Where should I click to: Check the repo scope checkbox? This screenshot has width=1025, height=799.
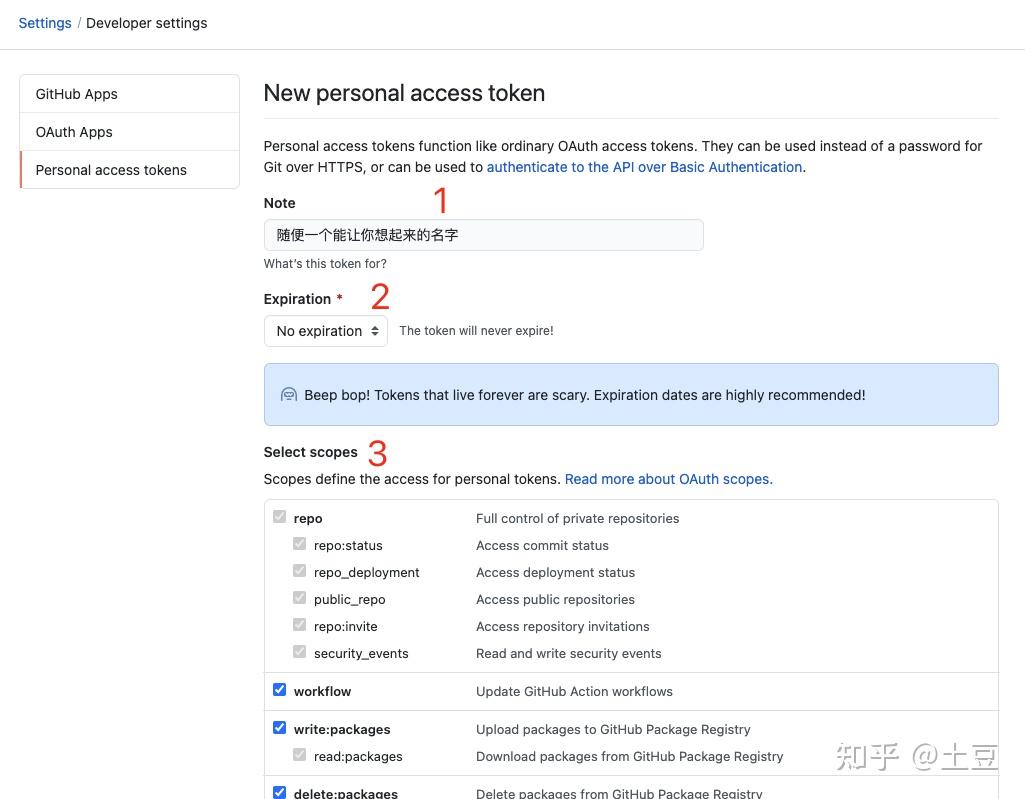279,516
